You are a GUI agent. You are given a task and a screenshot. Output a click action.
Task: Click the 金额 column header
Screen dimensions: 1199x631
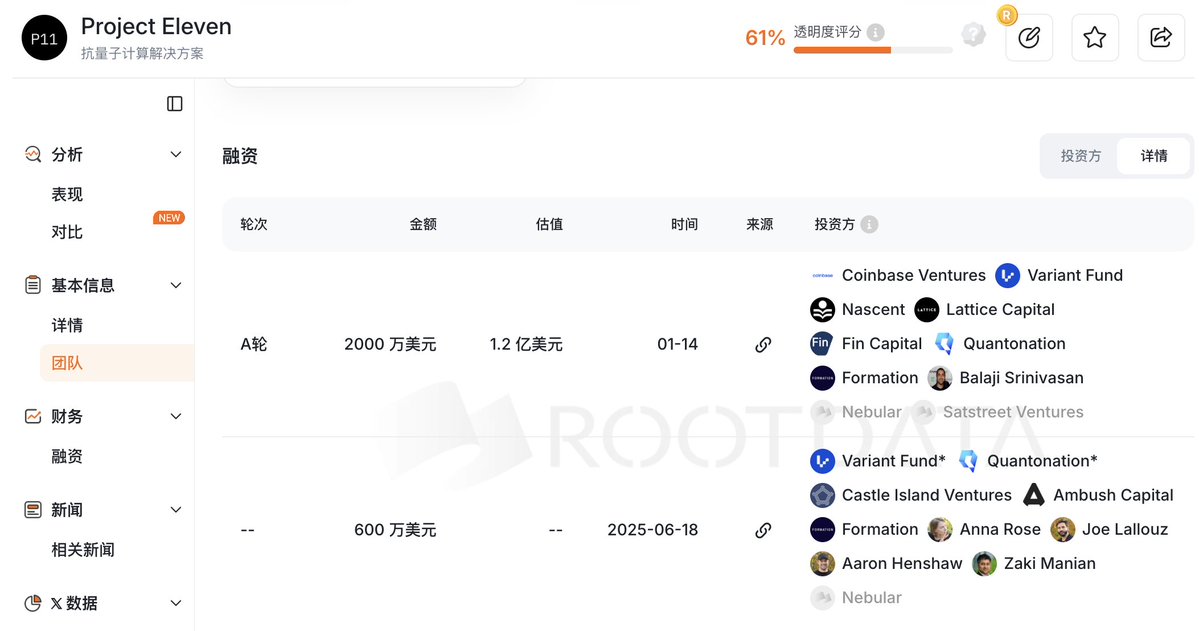(x=423, y=224)
